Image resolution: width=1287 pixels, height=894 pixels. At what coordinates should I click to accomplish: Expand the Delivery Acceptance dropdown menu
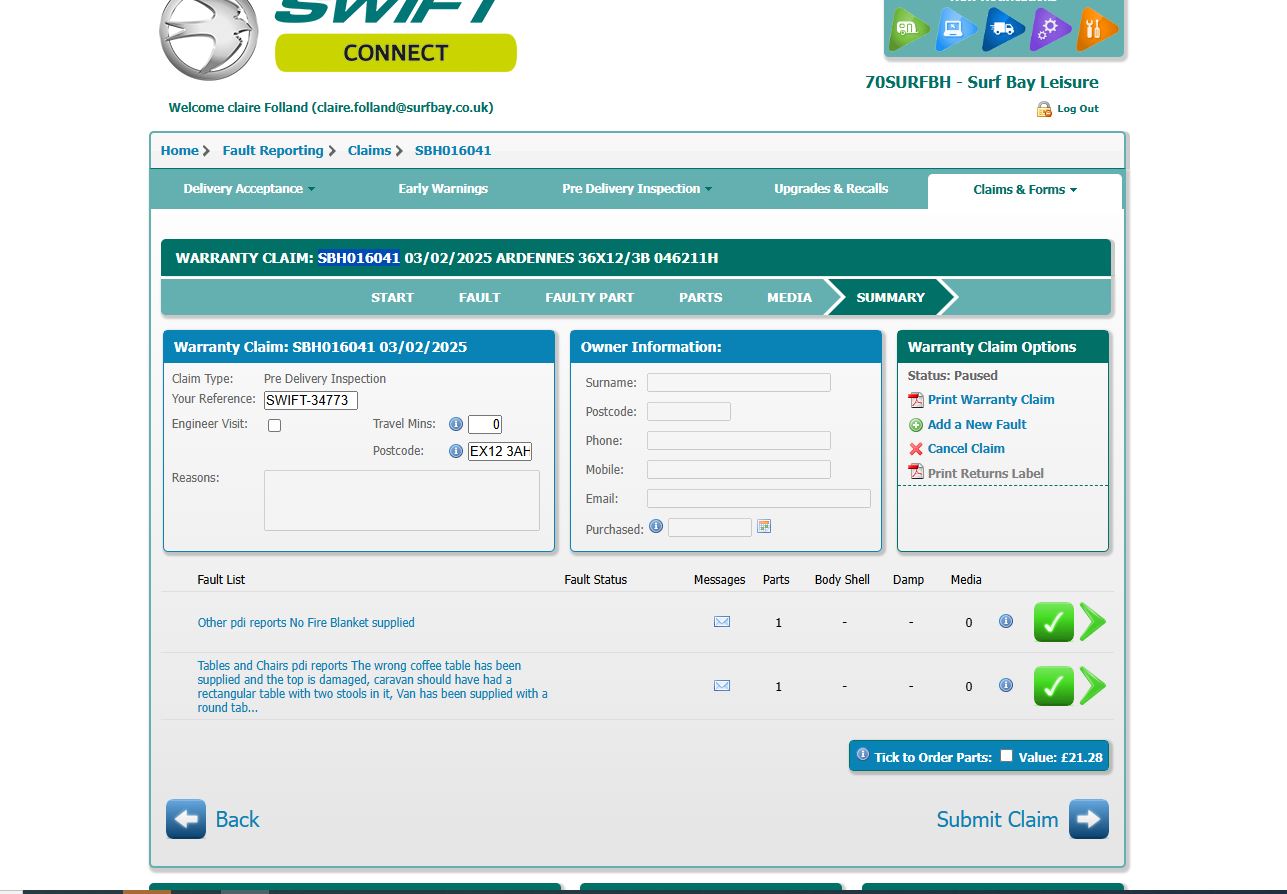tap(249, 189)
